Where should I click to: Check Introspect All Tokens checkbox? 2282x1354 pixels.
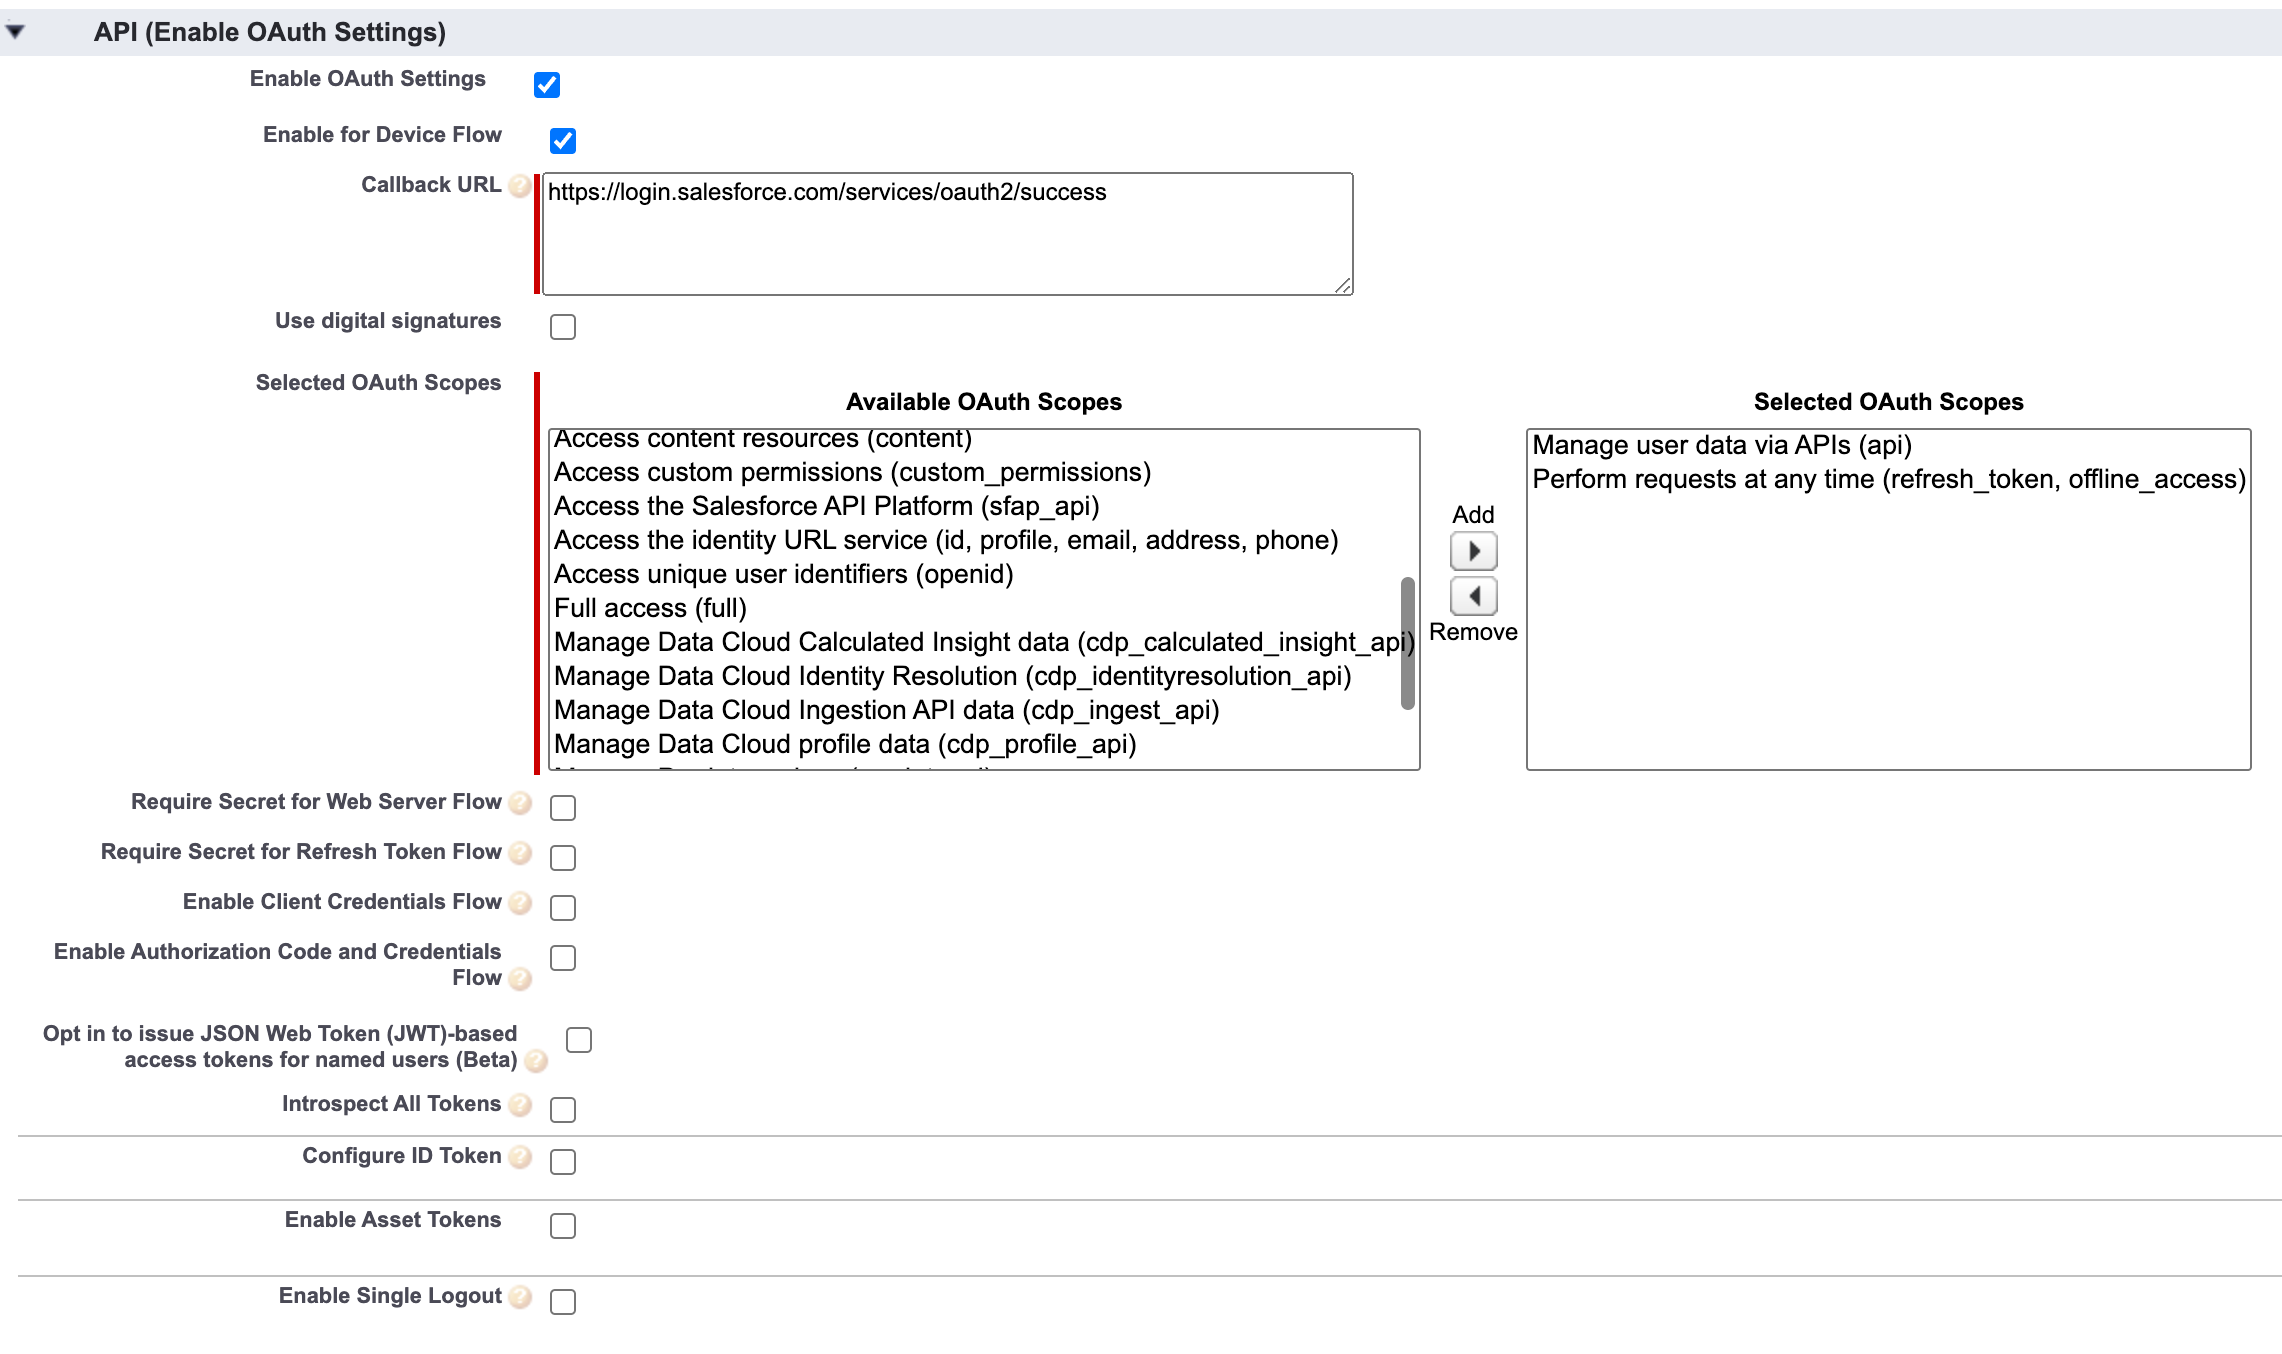click(563, 1110)
